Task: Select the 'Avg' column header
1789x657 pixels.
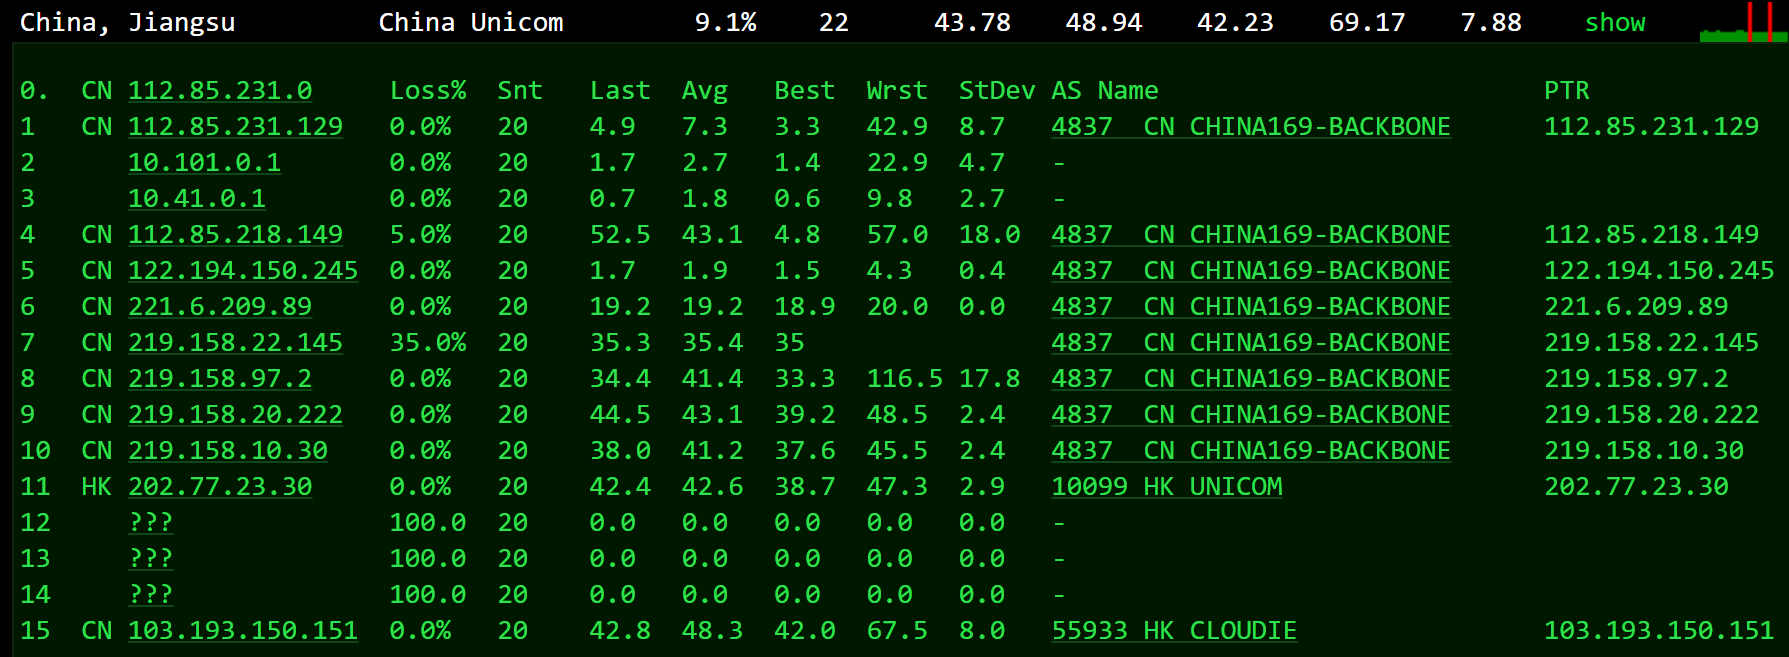Action: coord(705,91)
